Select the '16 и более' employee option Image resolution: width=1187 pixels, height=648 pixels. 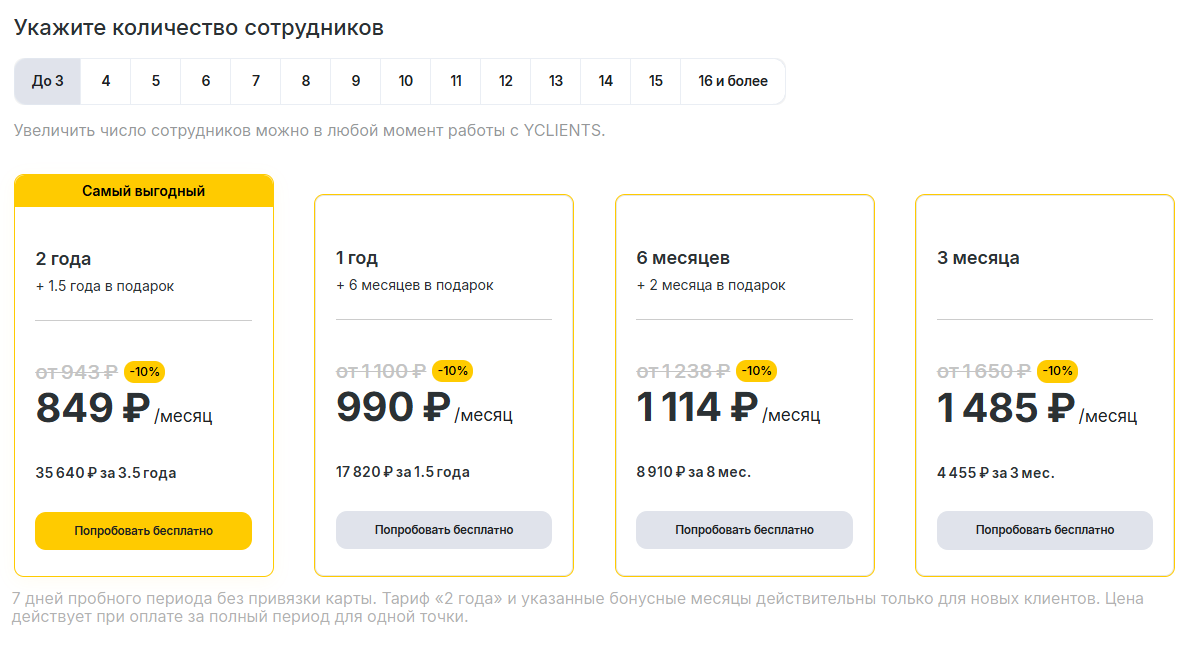point(733,81)
